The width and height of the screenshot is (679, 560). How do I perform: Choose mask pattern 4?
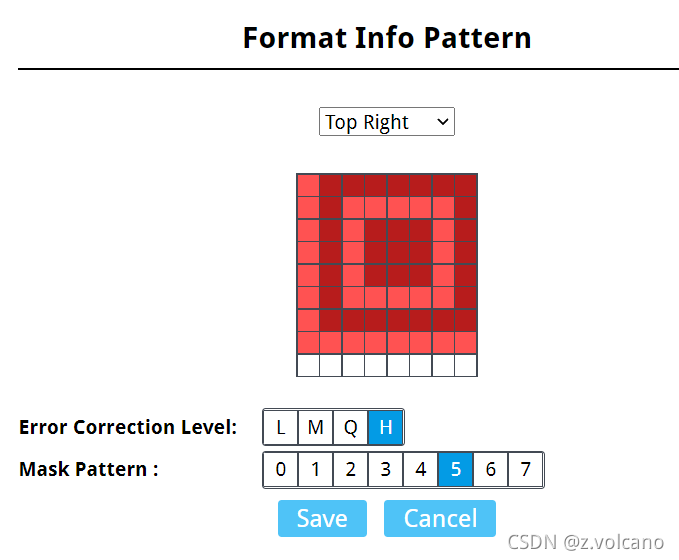[x=421, y=469]
